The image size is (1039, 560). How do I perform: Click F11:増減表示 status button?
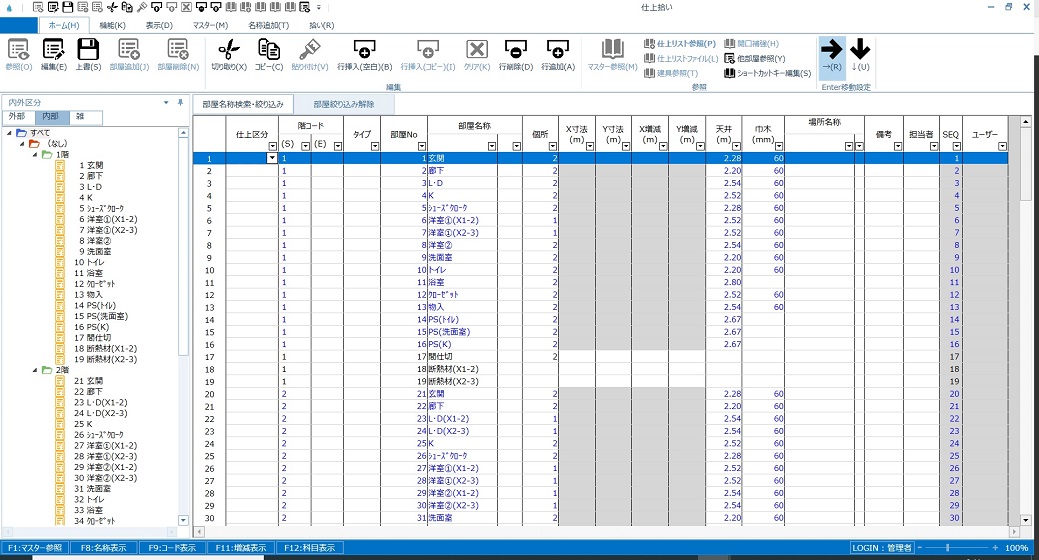coord(240,548)
